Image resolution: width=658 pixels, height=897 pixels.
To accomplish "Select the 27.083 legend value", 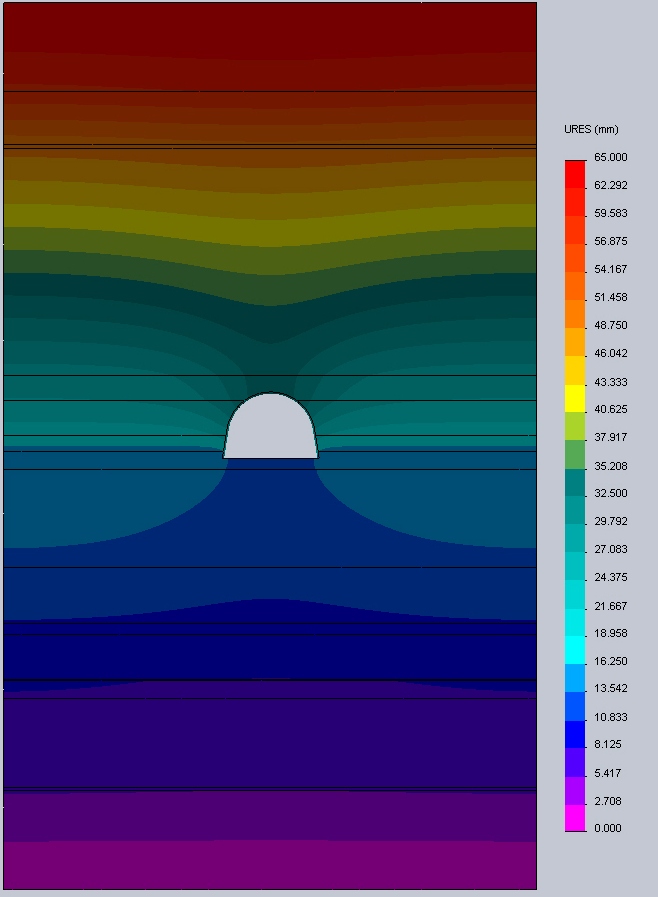I will [611, 550].
